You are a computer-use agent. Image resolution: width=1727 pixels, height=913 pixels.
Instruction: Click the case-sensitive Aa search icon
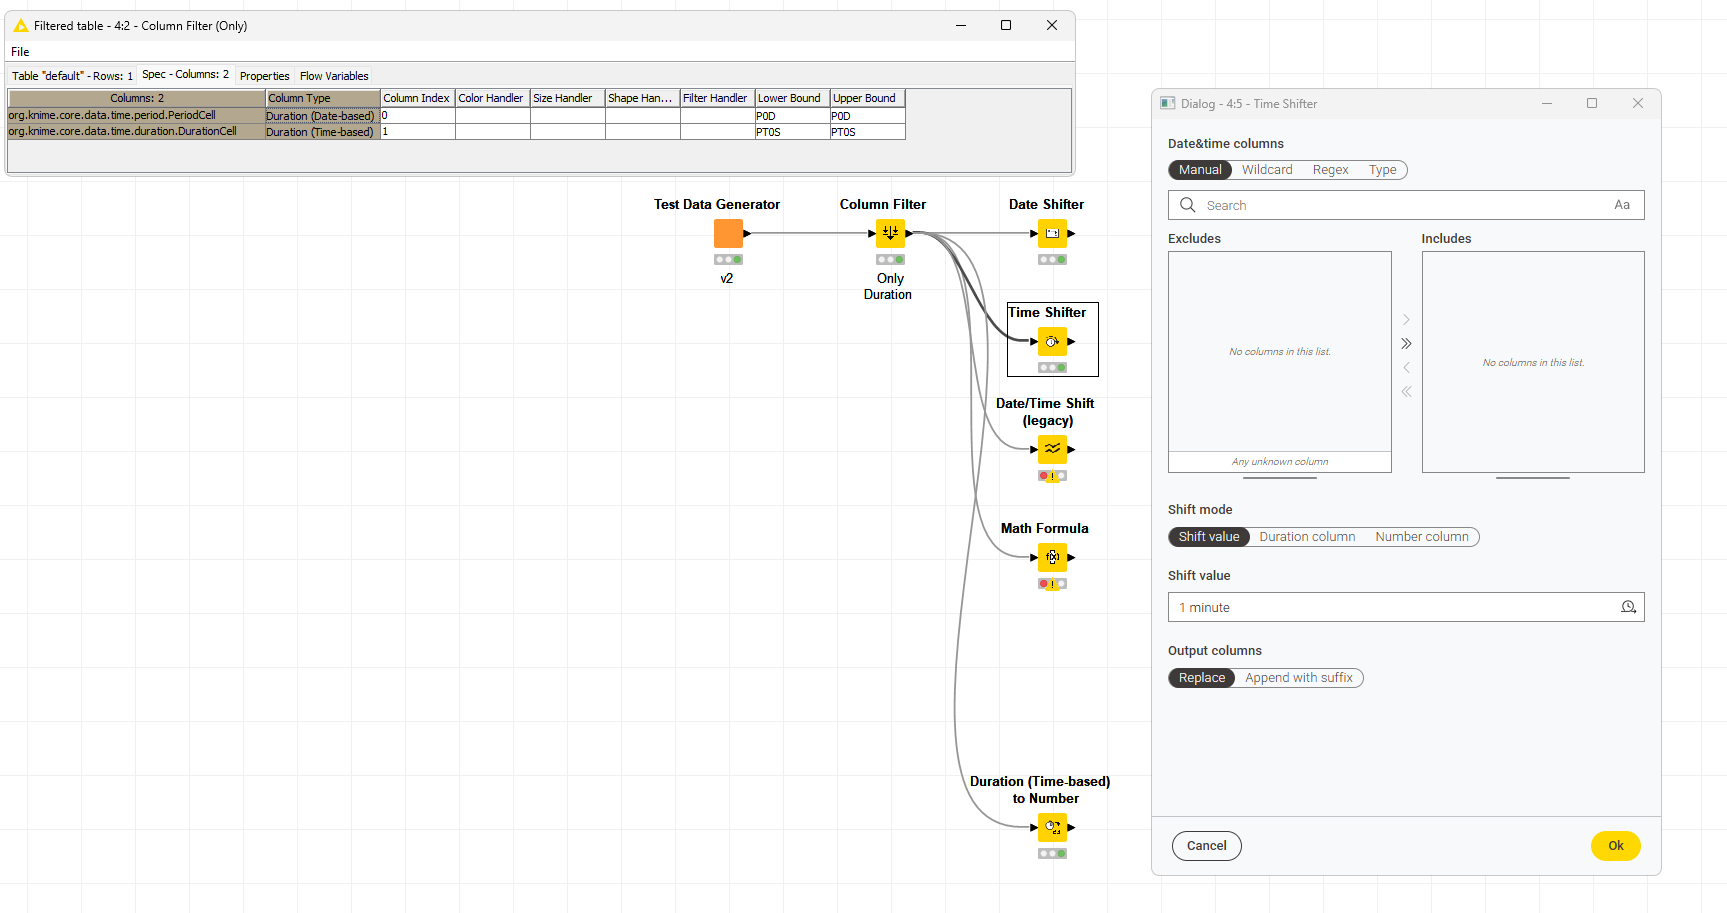[x=1621, y=205]
